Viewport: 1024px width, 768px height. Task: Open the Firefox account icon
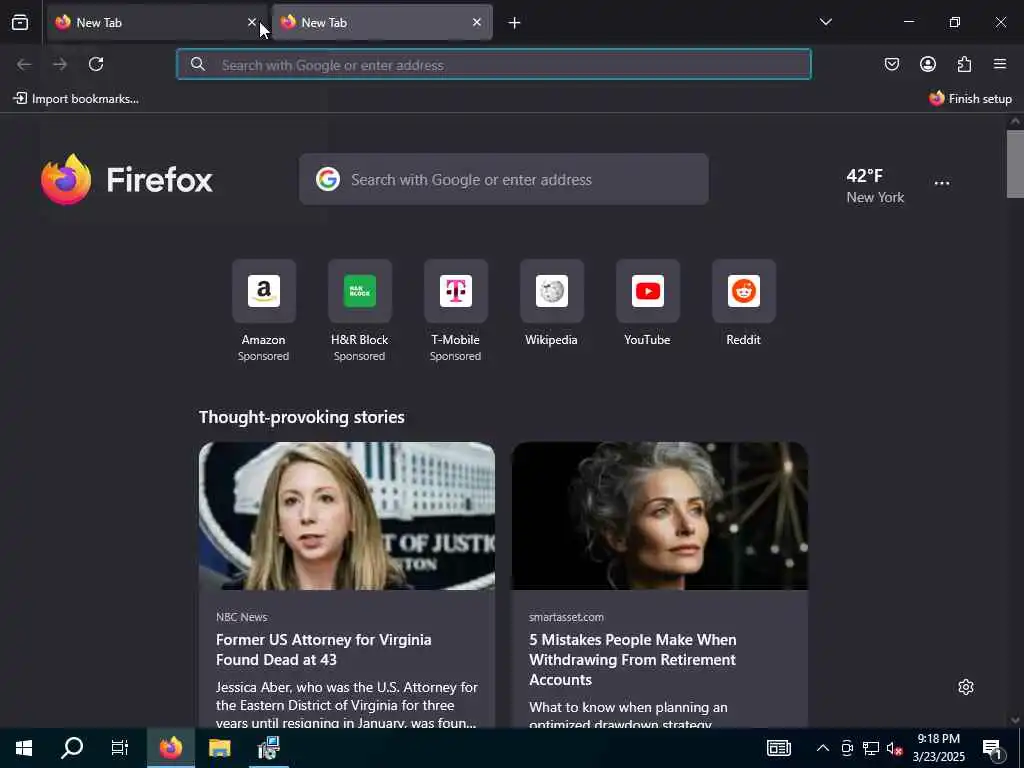928,64
